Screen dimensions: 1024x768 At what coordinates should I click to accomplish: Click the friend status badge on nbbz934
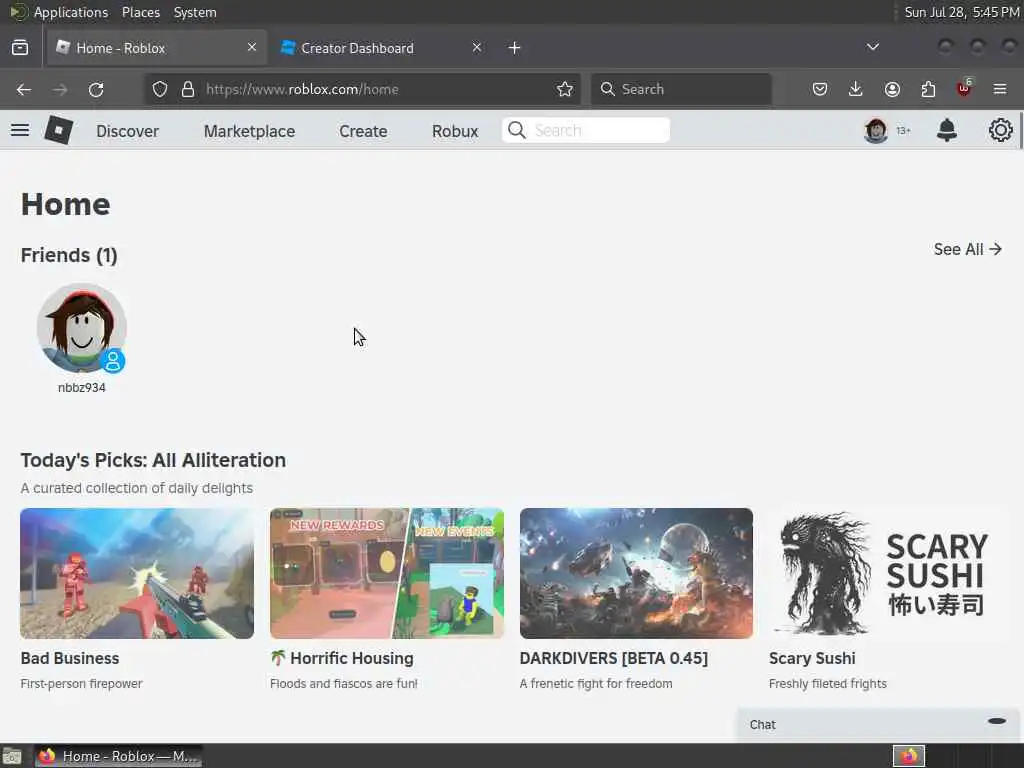113,361
